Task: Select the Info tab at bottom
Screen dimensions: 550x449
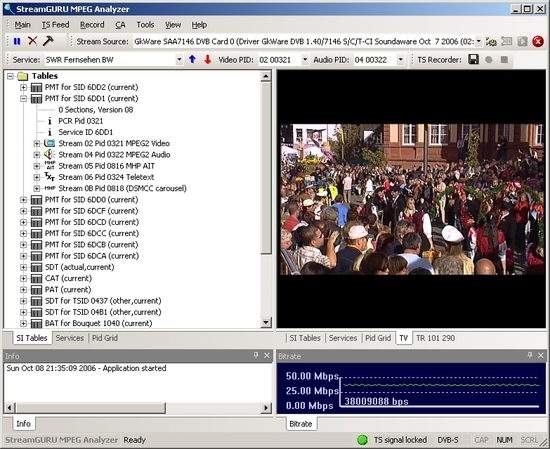Action: (x=23, y=424)
